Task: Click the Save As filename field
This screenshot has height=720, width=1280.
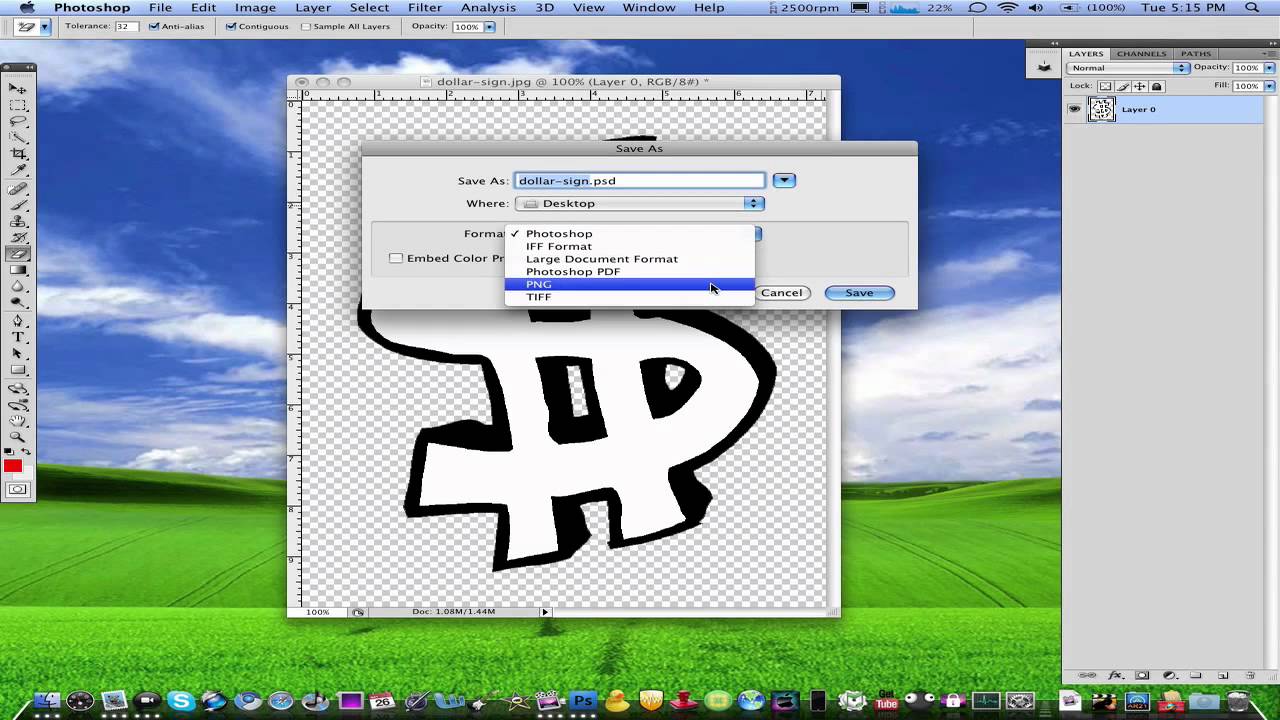Action: pos(640,181)
